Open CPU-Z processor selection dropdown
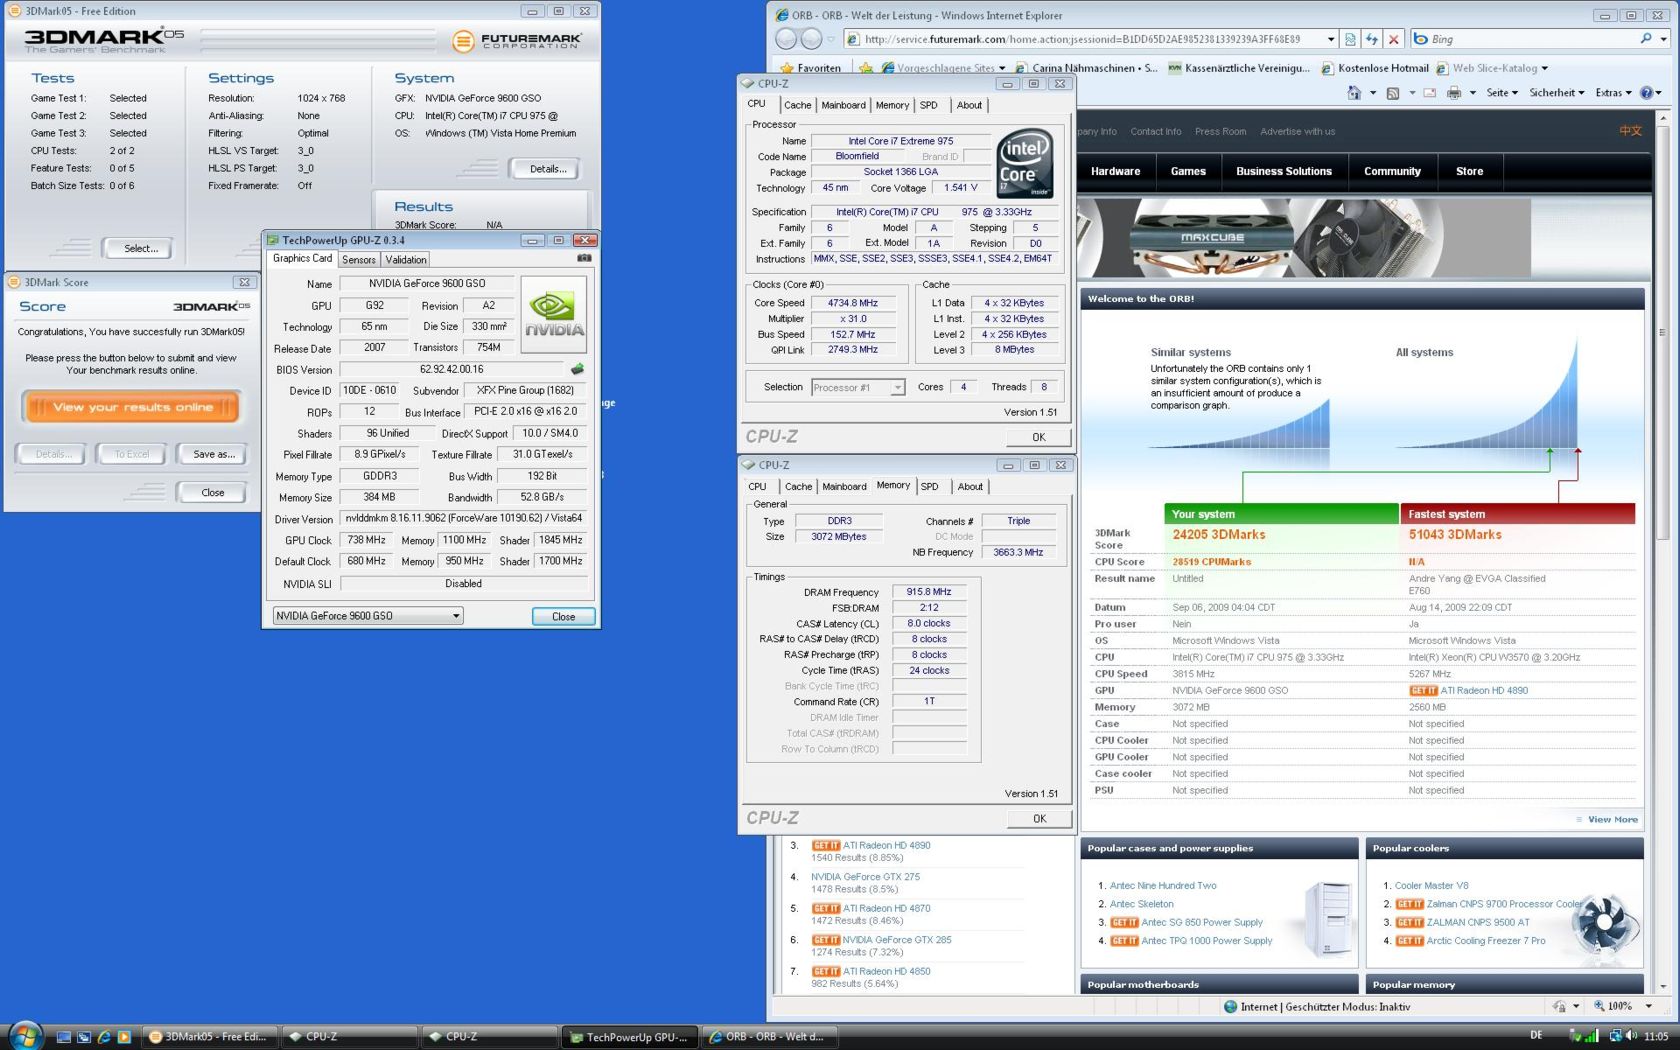This screenshot has width=1680, height=1050. 857,387
